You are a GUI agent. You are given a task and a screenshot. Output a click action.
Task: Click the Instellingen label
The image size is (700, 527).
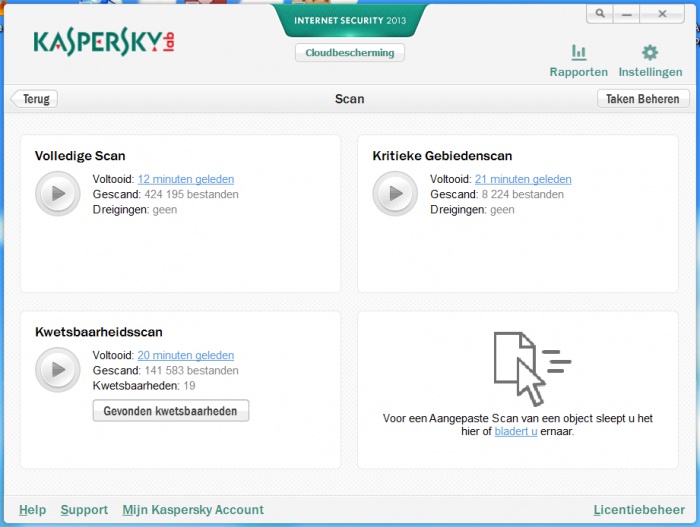(650, 72)
